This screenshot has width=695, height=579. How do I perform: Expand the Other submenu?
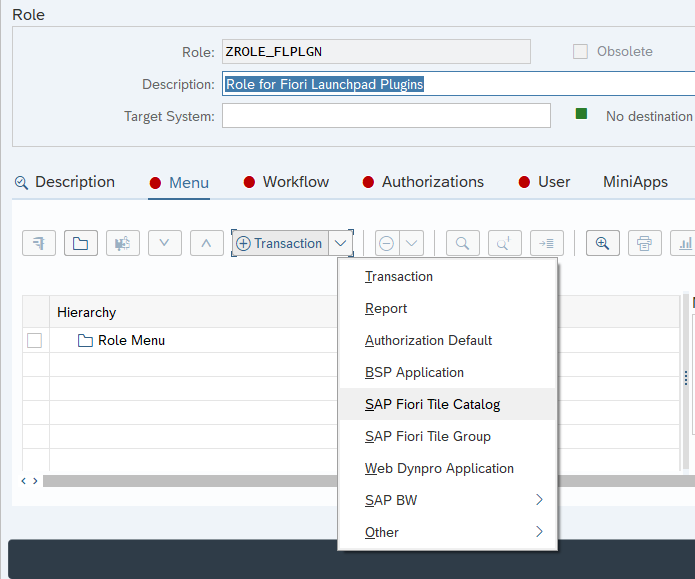[539, 532]
